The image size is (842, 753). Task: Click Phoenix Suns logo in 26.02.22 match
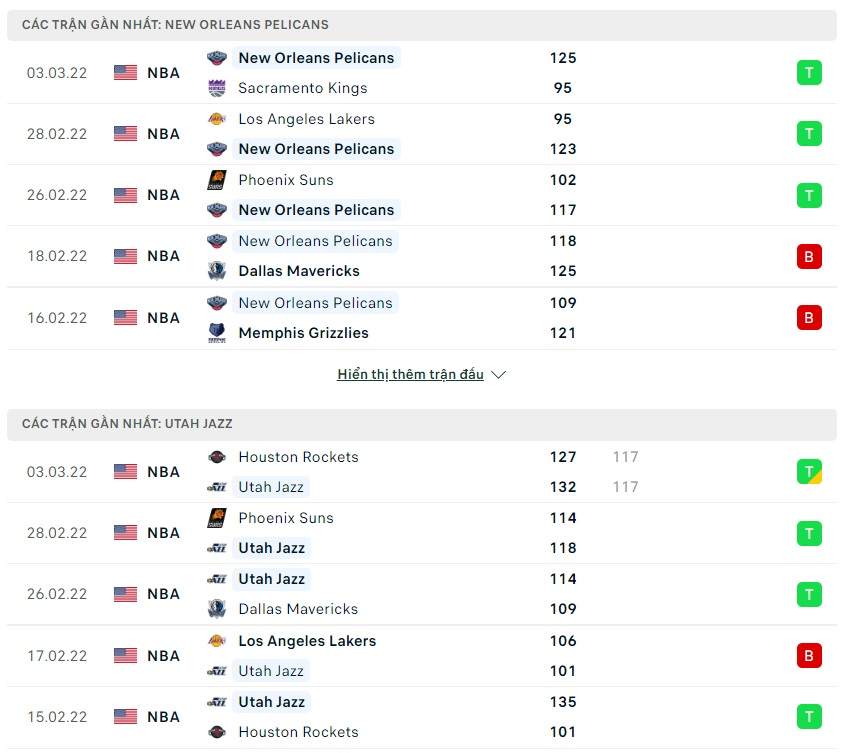click(x=217, y=180)
